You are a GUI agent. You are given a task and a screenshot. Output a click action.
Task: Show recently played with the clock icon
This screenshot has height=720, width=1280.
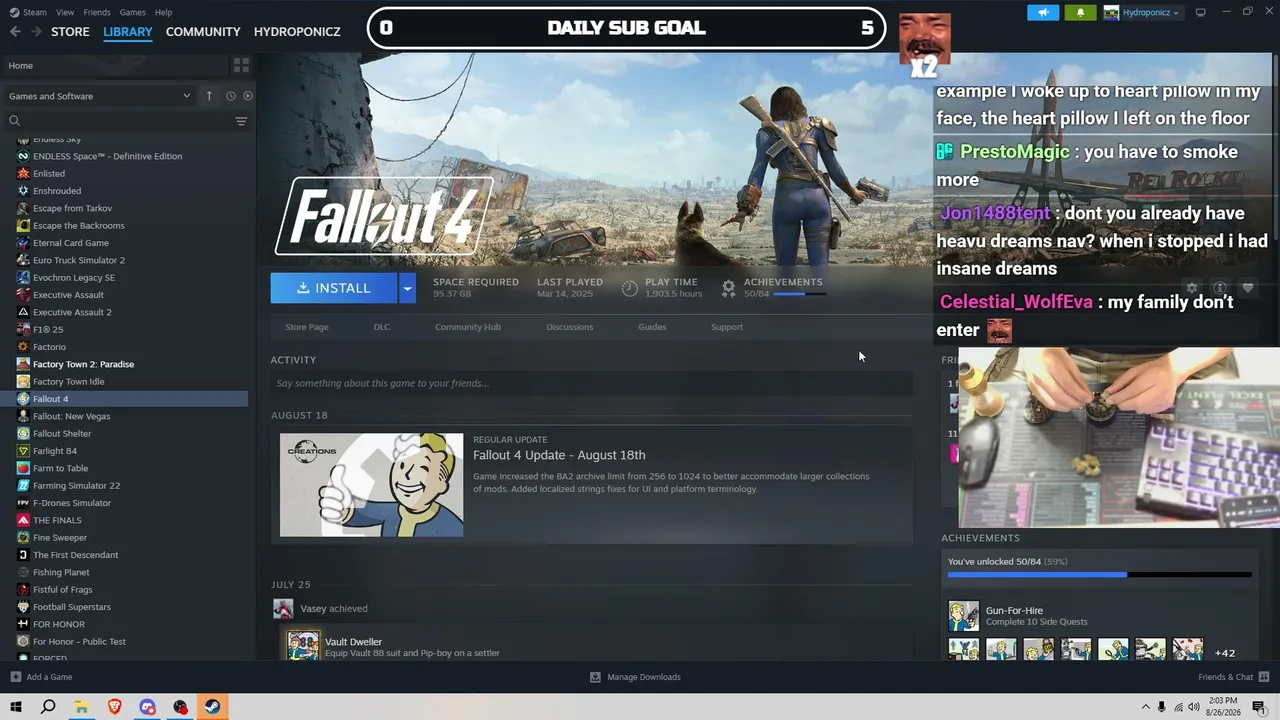point(230,96)
